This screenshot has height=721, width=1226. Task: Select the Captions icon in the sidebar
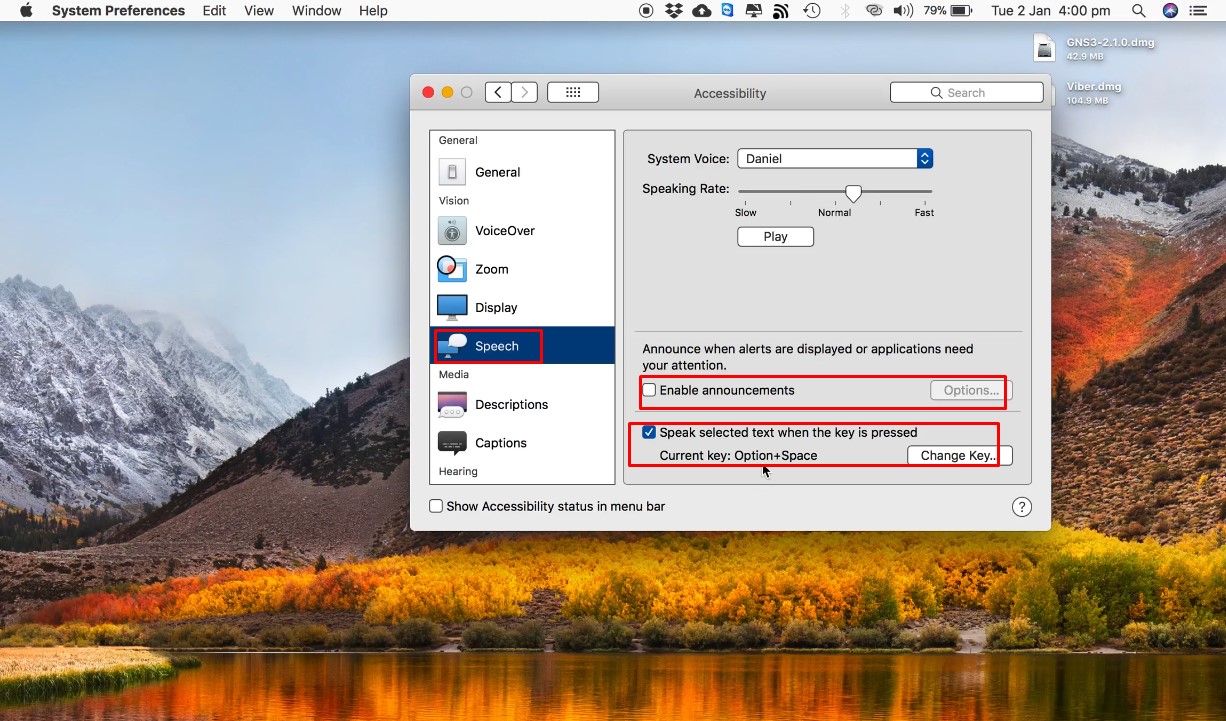(x=452, y=442)
